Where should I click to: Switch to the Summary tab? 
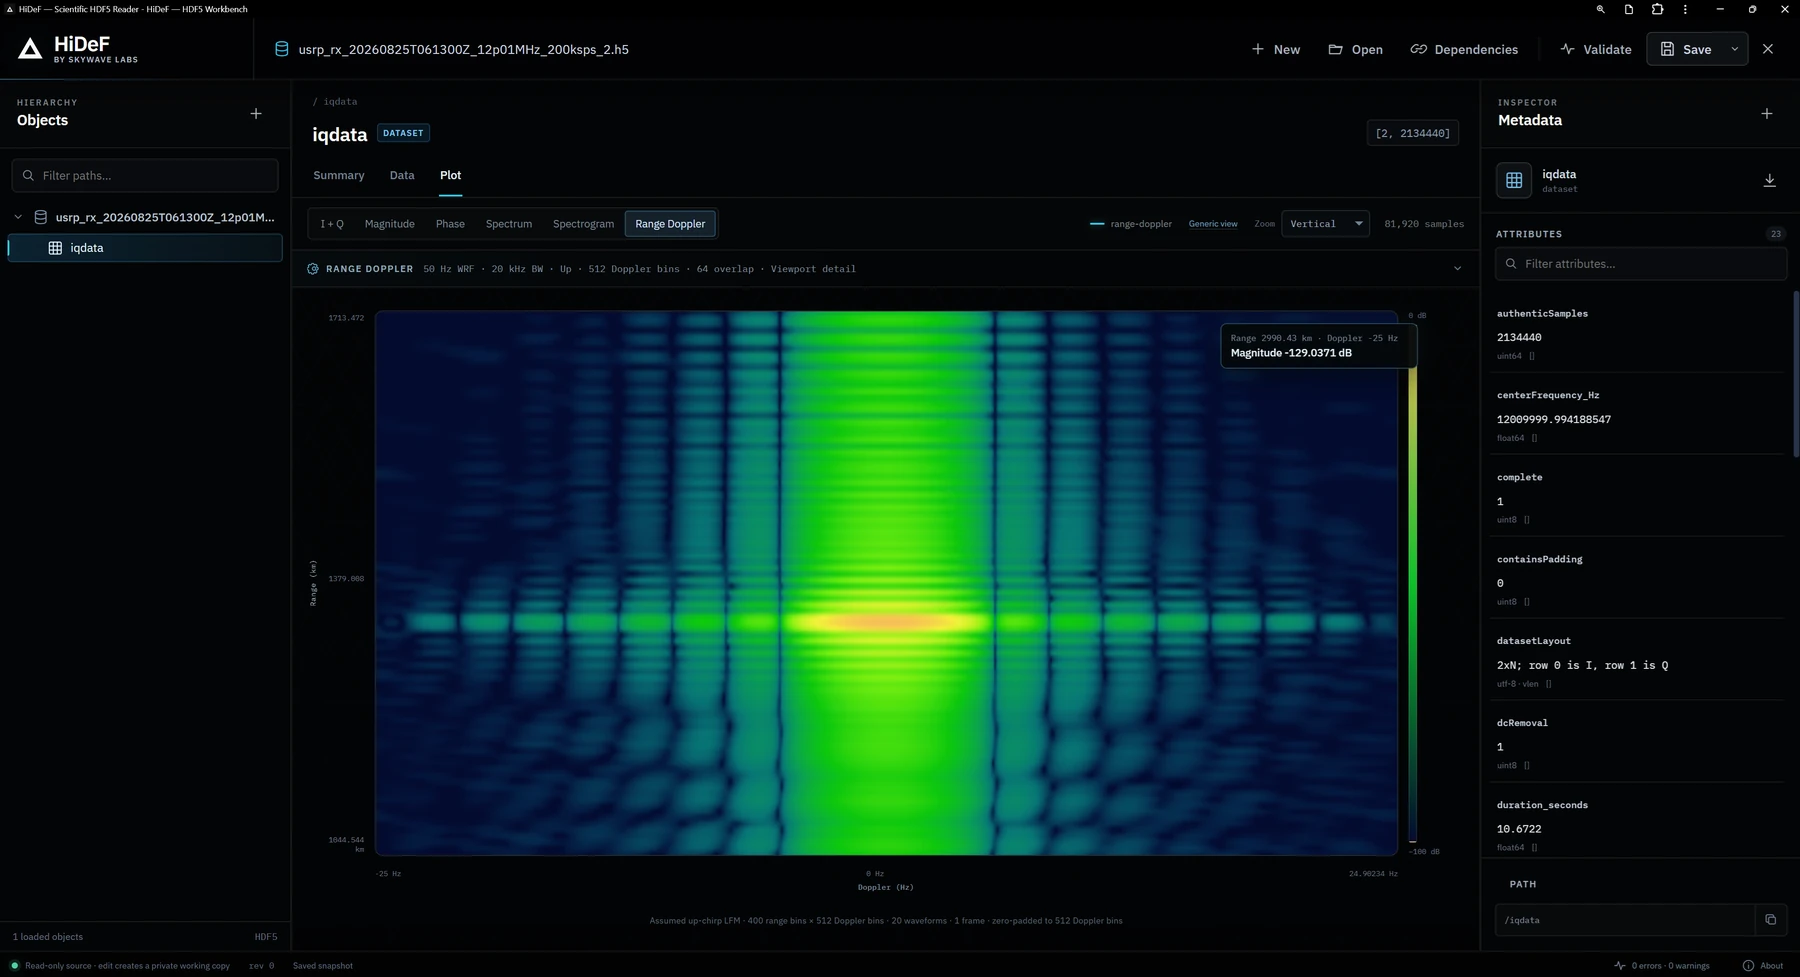click(339, 175)
